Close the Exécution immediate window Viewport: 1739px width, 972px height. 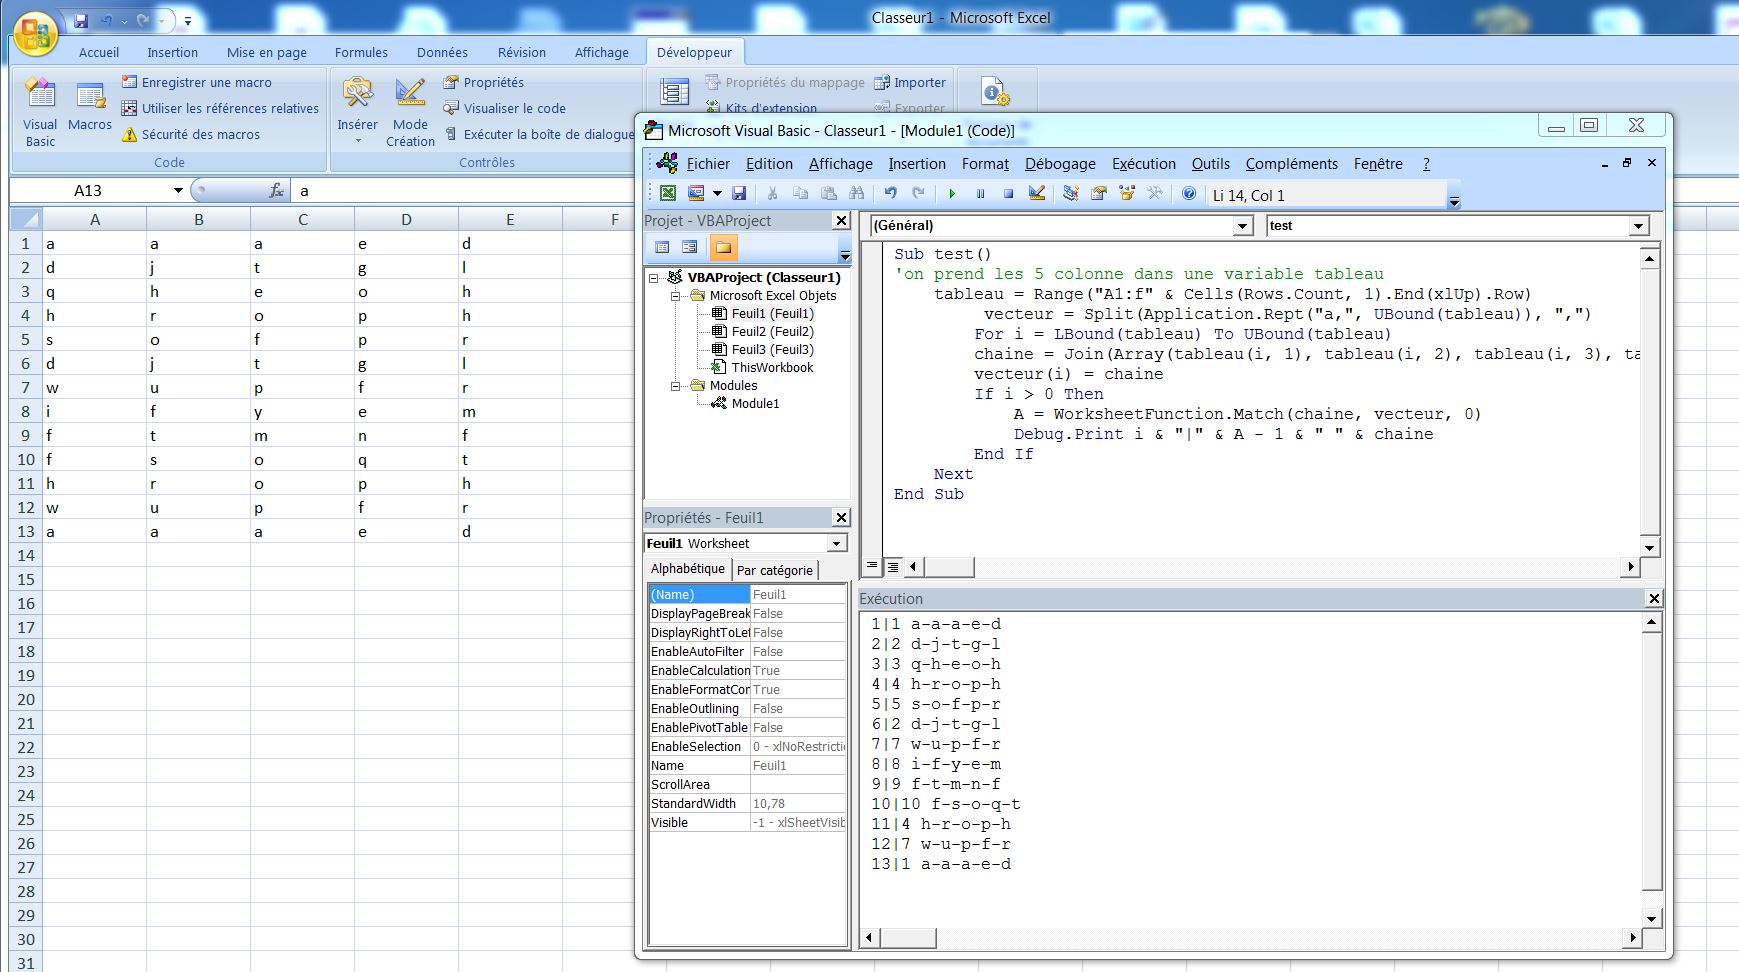pyautogui.click(x=1654, y=598)
